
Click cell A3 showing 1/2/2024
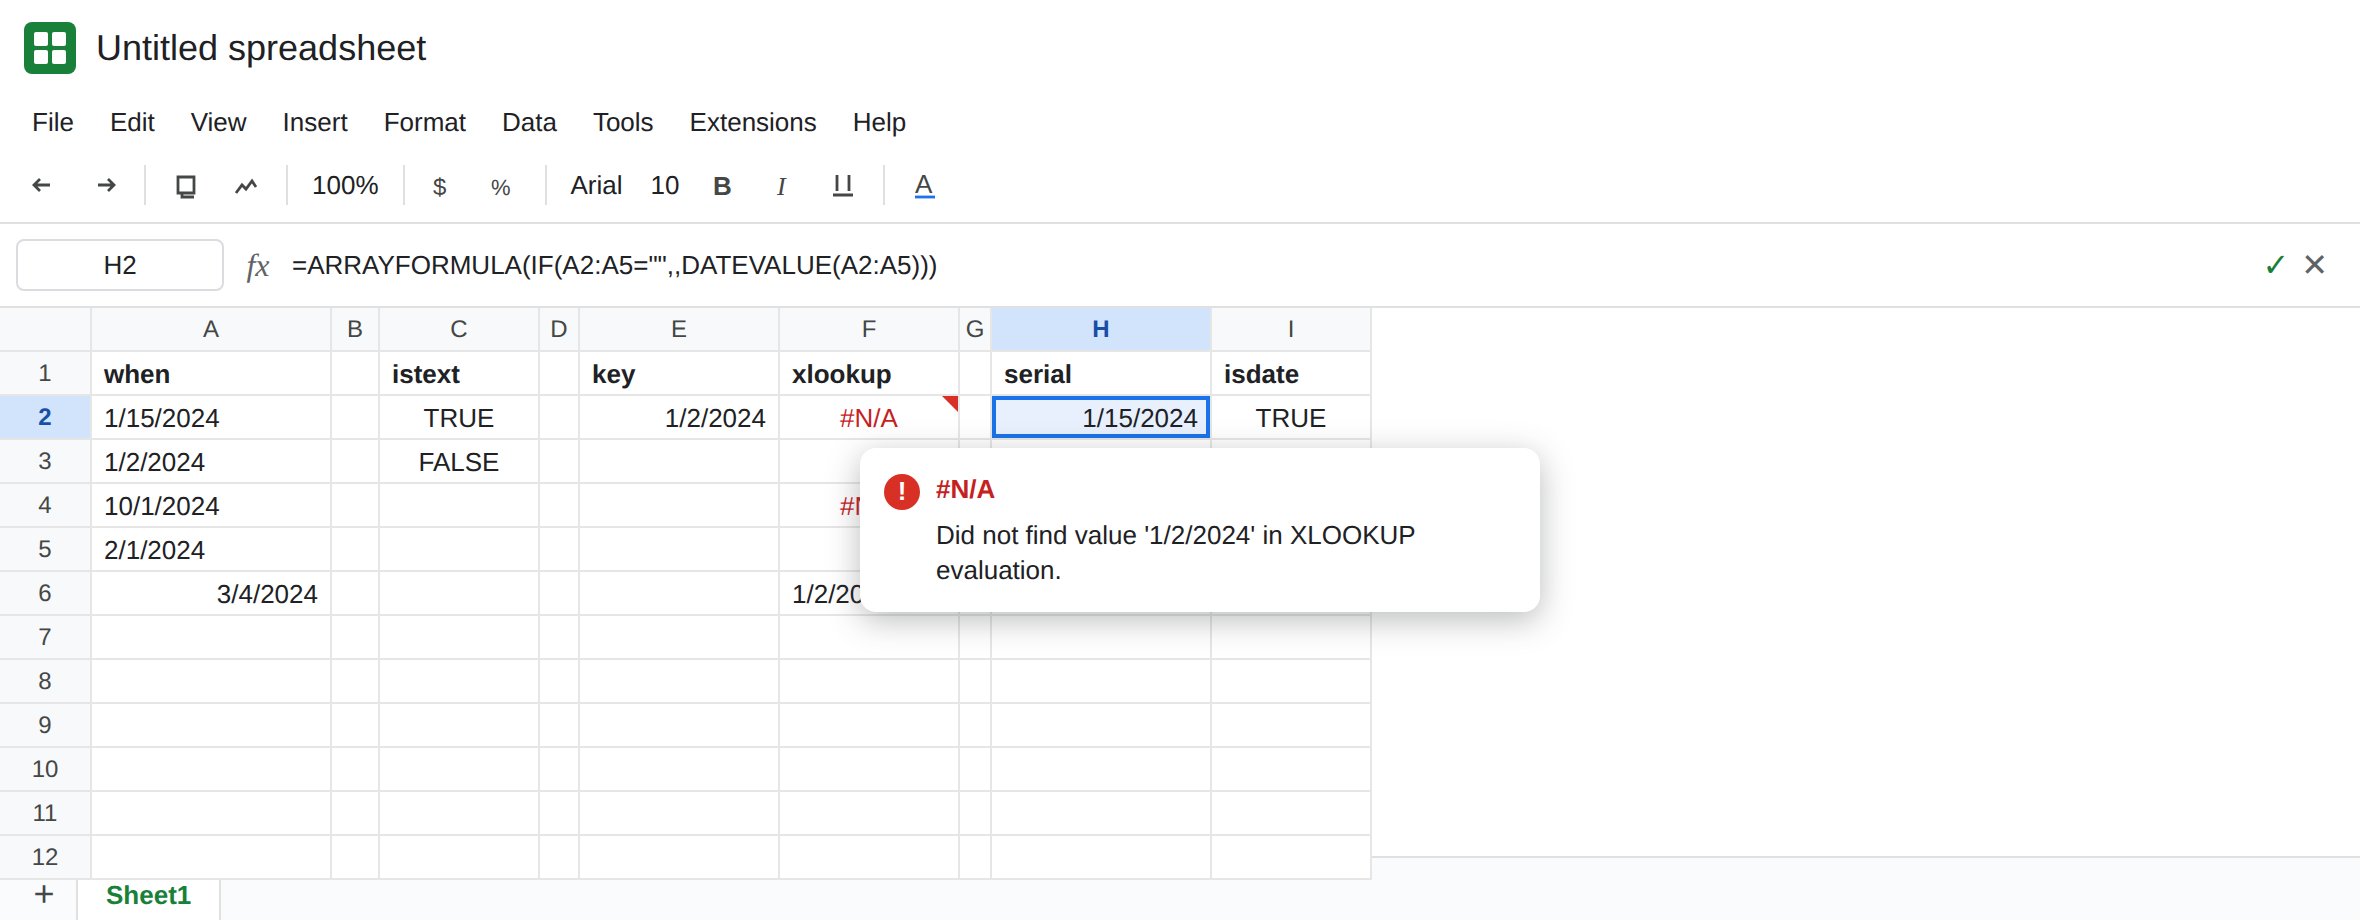(211, 461)
